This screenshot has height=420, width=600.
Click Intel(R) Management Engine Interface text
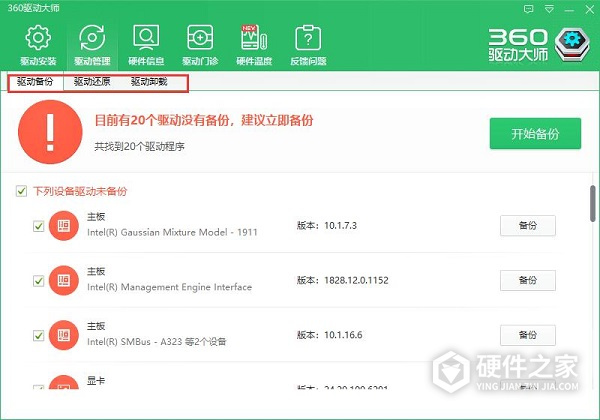(170, 287)
